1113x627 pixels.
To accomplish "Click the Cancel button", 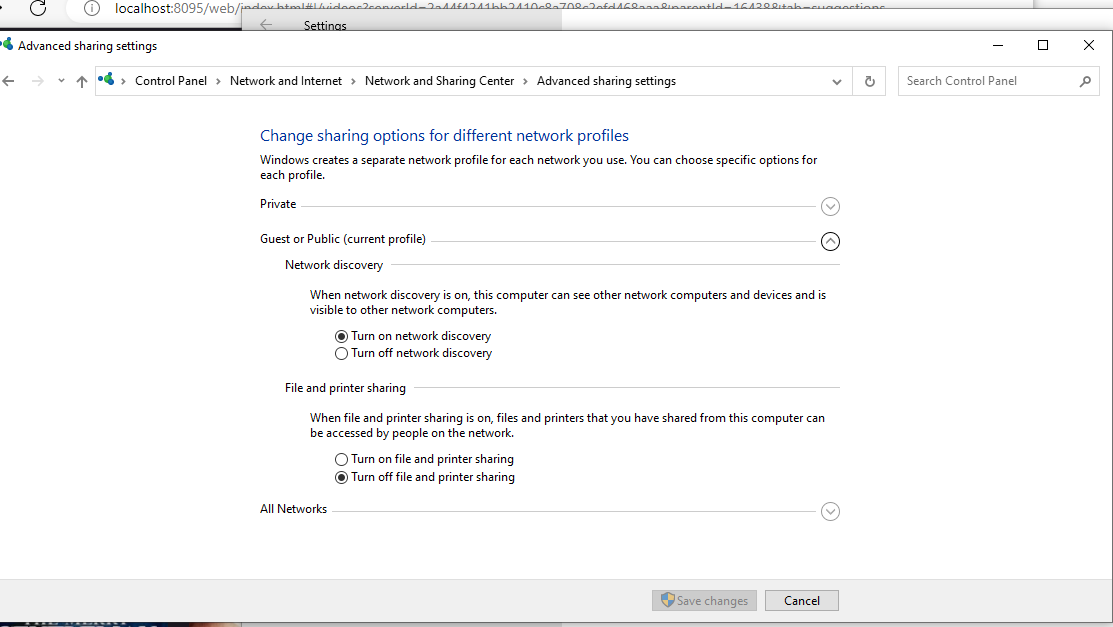I will (801, 601).
